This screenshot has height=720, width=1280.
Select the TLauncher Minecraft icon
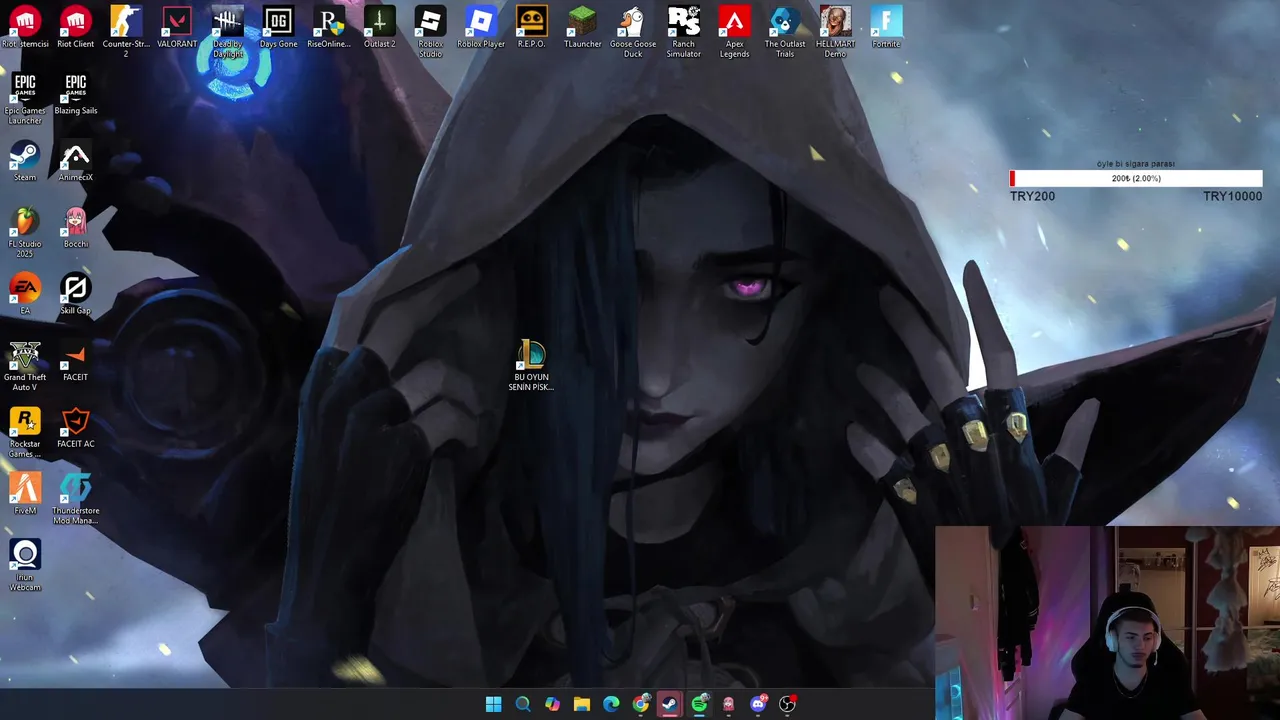coord(582,27)
